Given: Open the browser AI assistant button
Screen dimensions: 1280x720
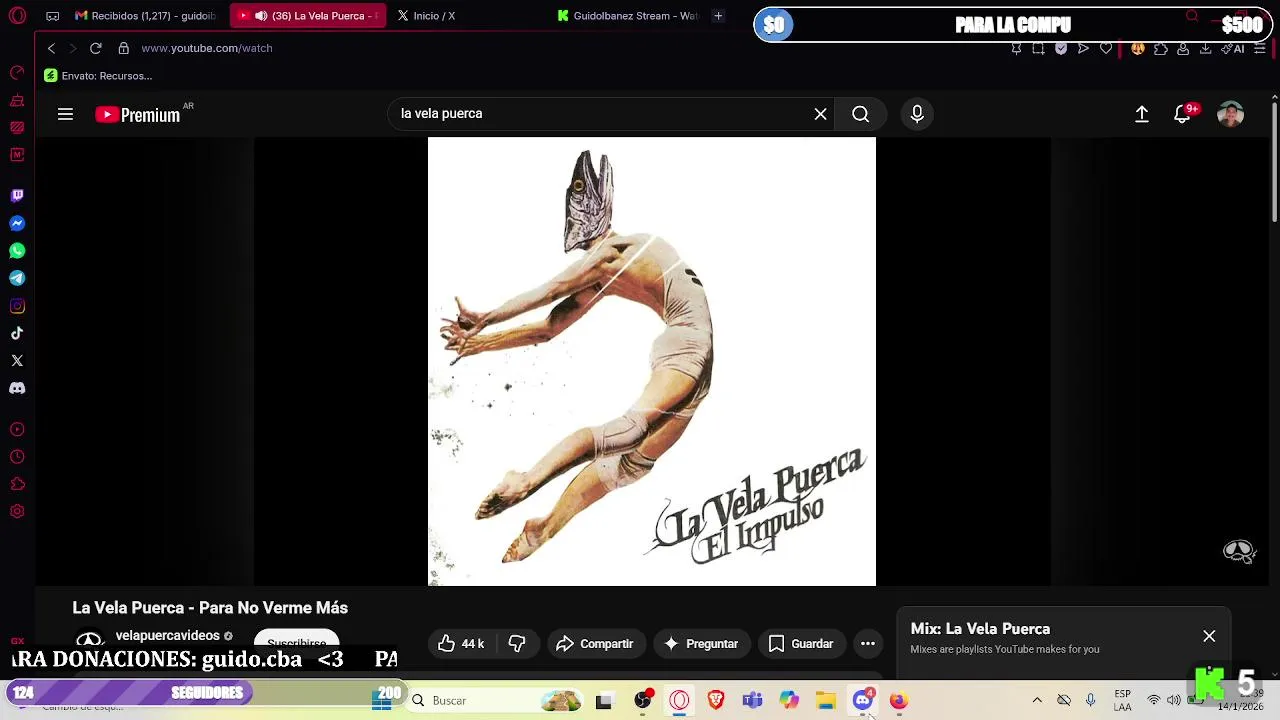Looking at the screenshot, I should pyautogui.click(x=1233, y=48).
